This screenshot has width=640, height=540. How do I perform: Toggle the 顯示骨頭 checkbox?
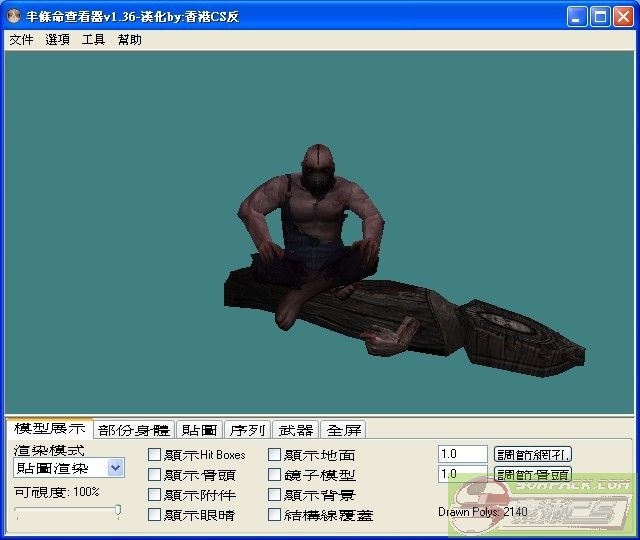(155, 475)
